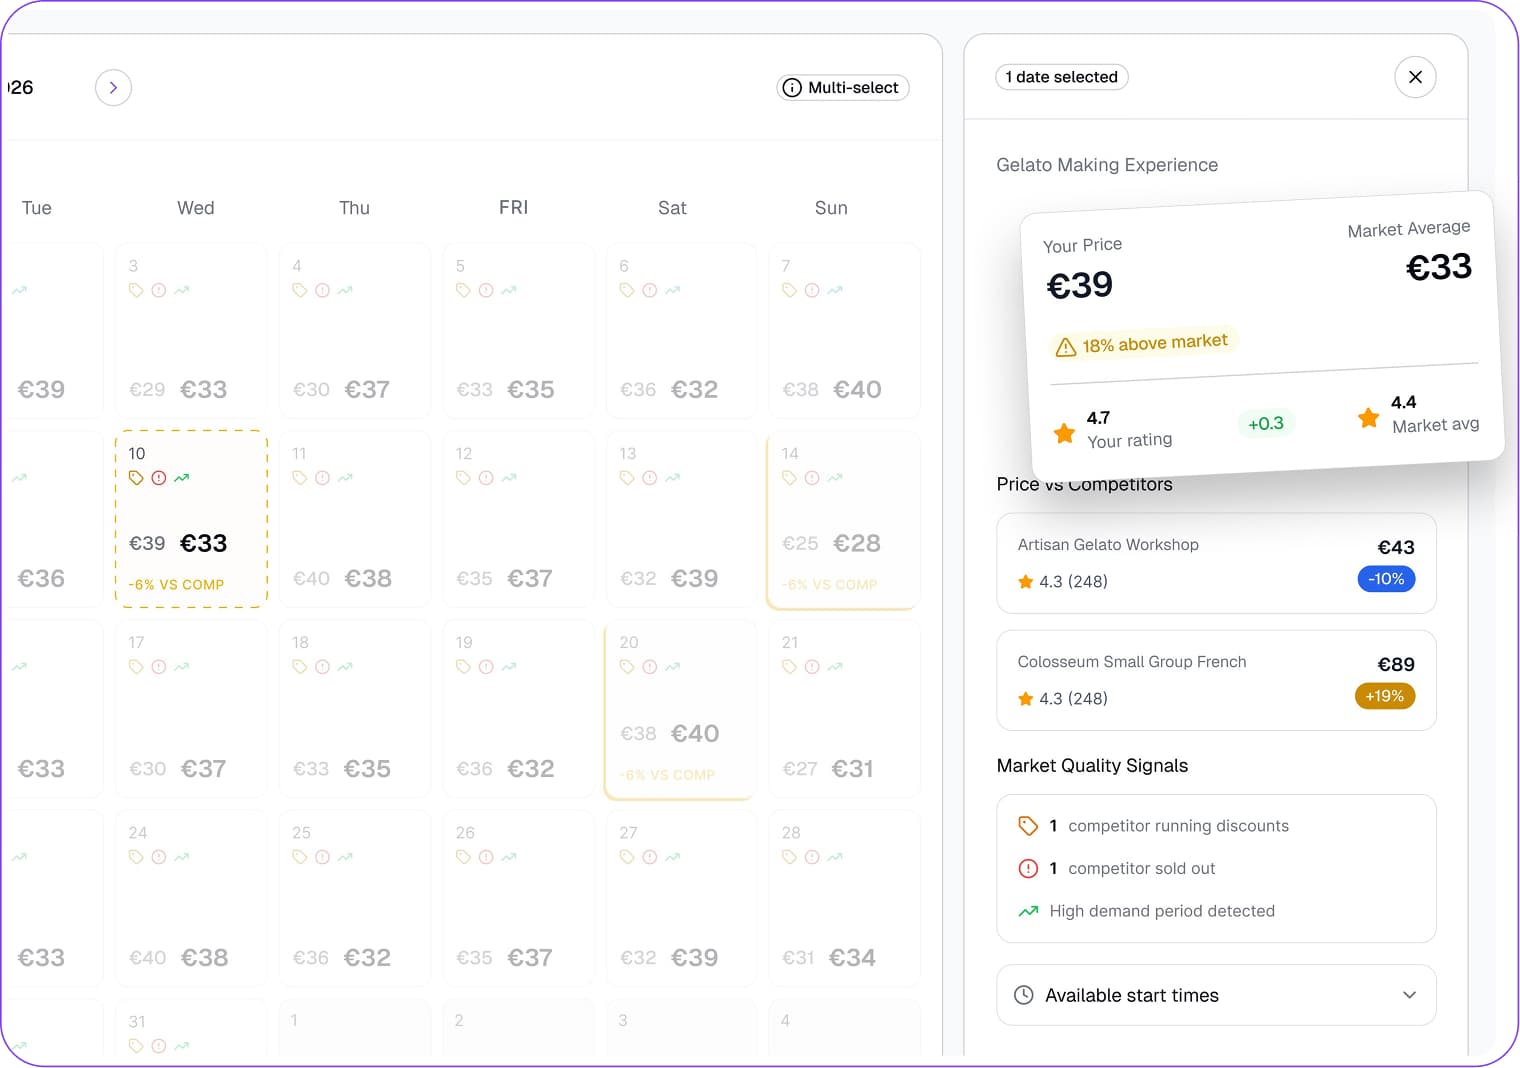
Task: Click the Your rating star icon
Action: tap(1065, 434)
